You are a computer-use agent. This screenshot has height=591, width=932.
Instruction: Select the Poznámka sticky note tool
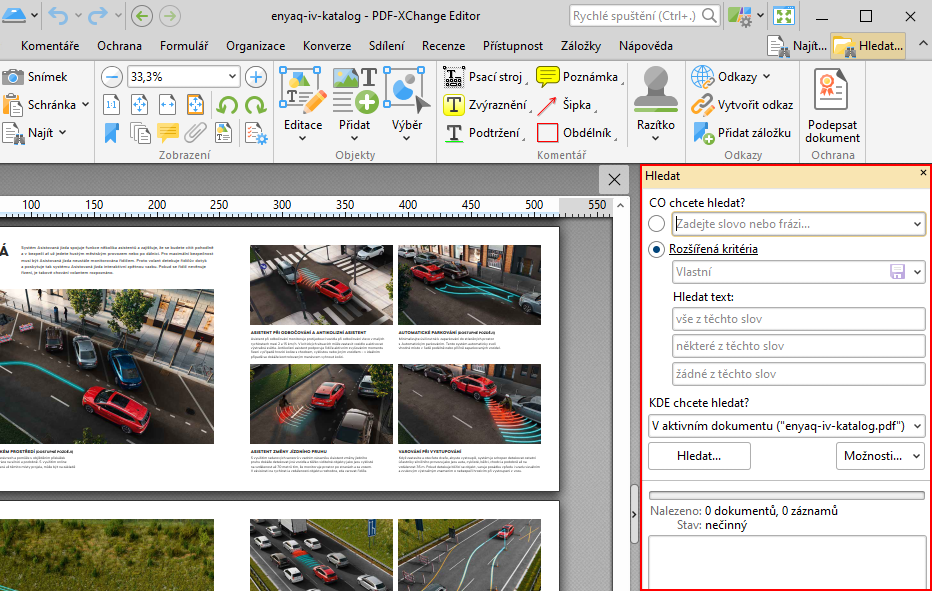578,77
